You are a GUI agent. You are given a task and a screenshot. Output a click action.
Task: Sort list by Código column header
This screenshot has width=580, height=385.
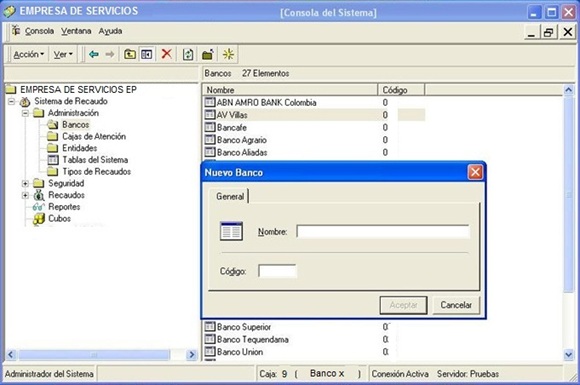coord(401,90)
